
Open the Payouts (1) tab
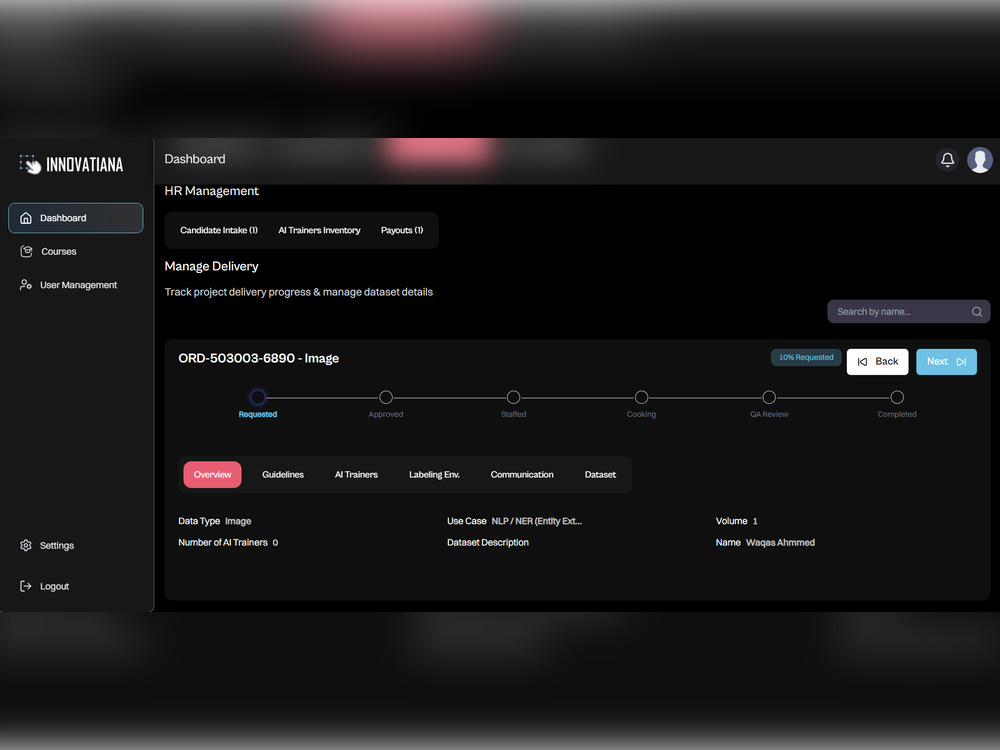tap(402, 230)
